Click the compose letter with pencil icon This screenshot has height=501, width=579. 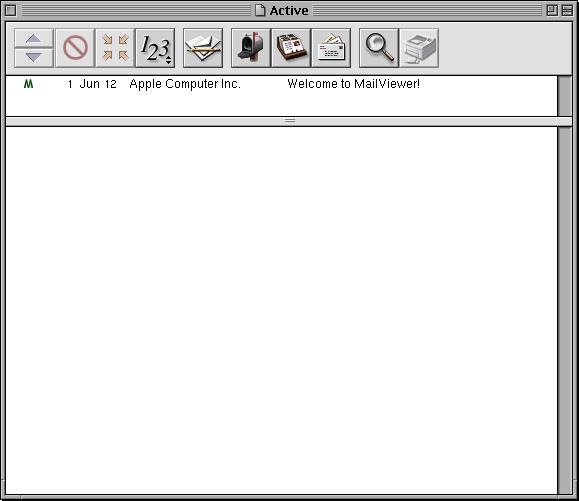point(203,48)
